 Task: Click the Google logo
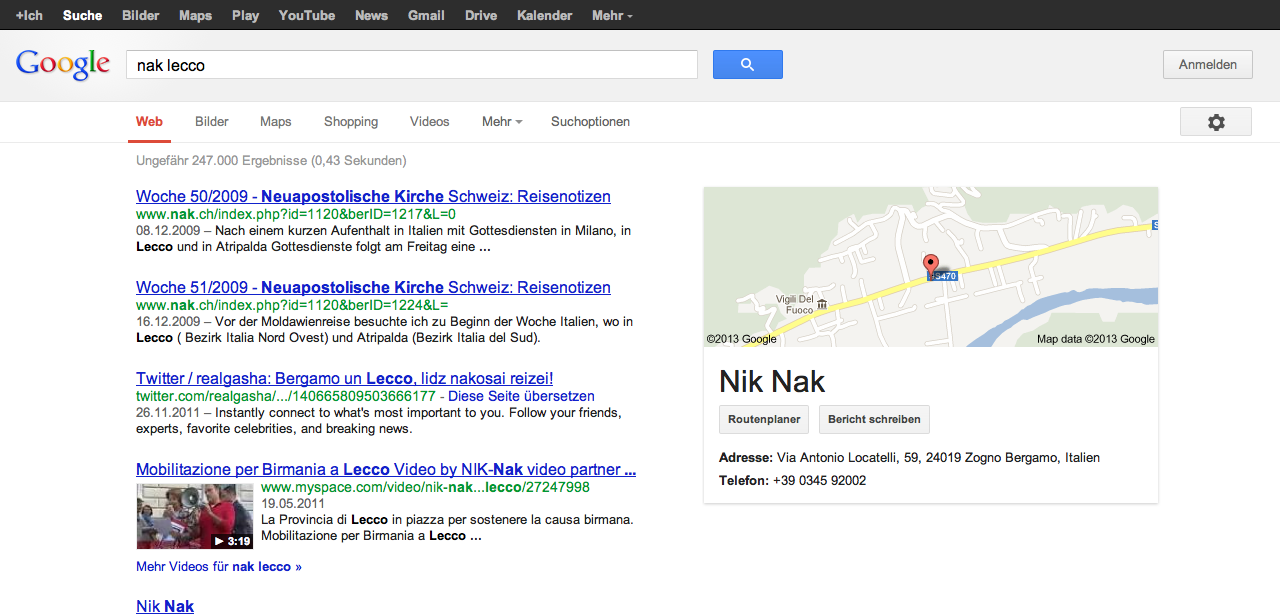click(63, 65)
